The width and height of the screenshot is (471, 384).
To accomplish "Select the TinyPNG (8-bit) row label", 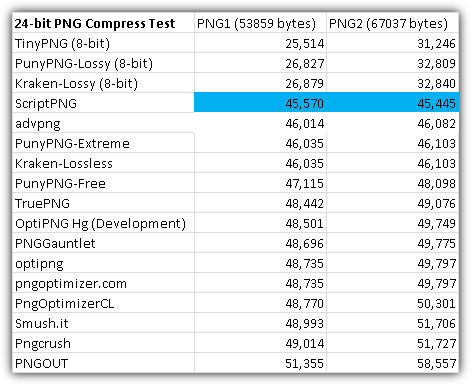I will pyautogui.click(x=103, y=43).
